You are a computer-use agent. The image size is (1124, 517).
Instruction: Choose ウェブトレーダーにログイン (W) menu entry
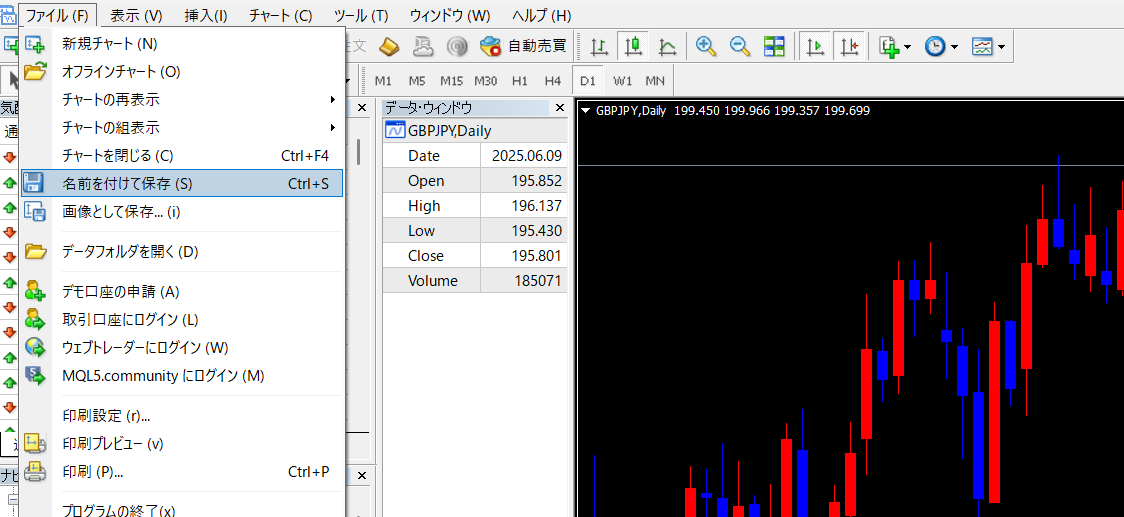tap(182, 348)
